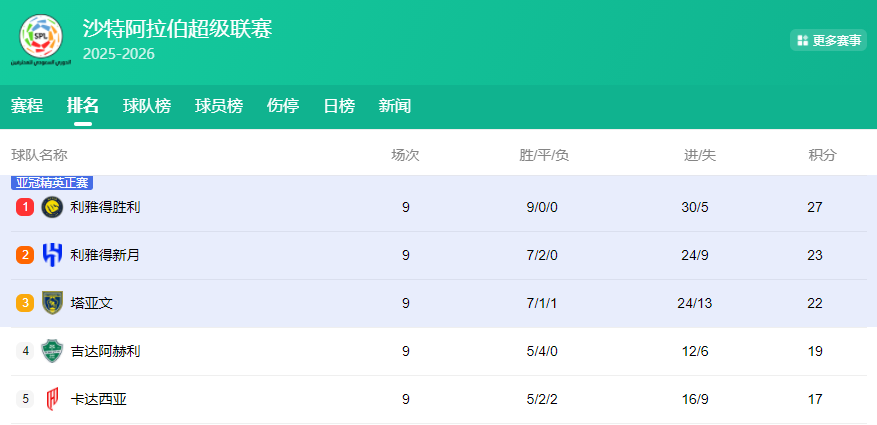The height and width of the screenshot is (425, 877).
Task: Click the Jeddah Al Ahli club crest
Action: (52, 351)
